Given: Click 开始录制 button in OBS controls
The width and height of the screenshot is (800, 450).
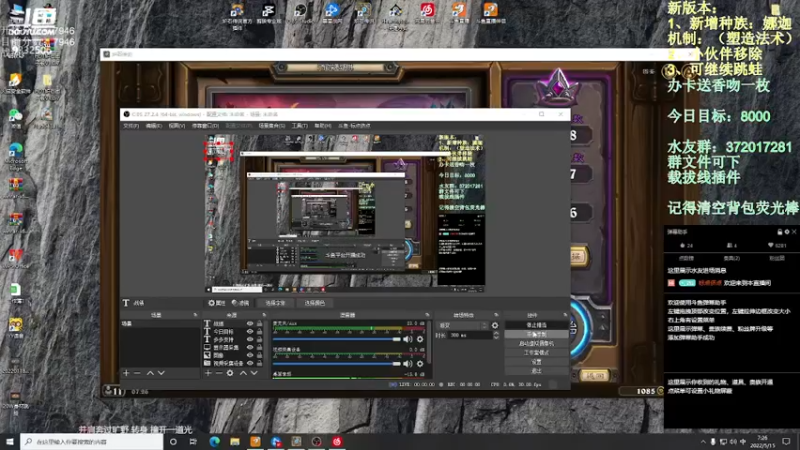Looking at the screenshot, I should pyautogui.click(x=536, y=334).
